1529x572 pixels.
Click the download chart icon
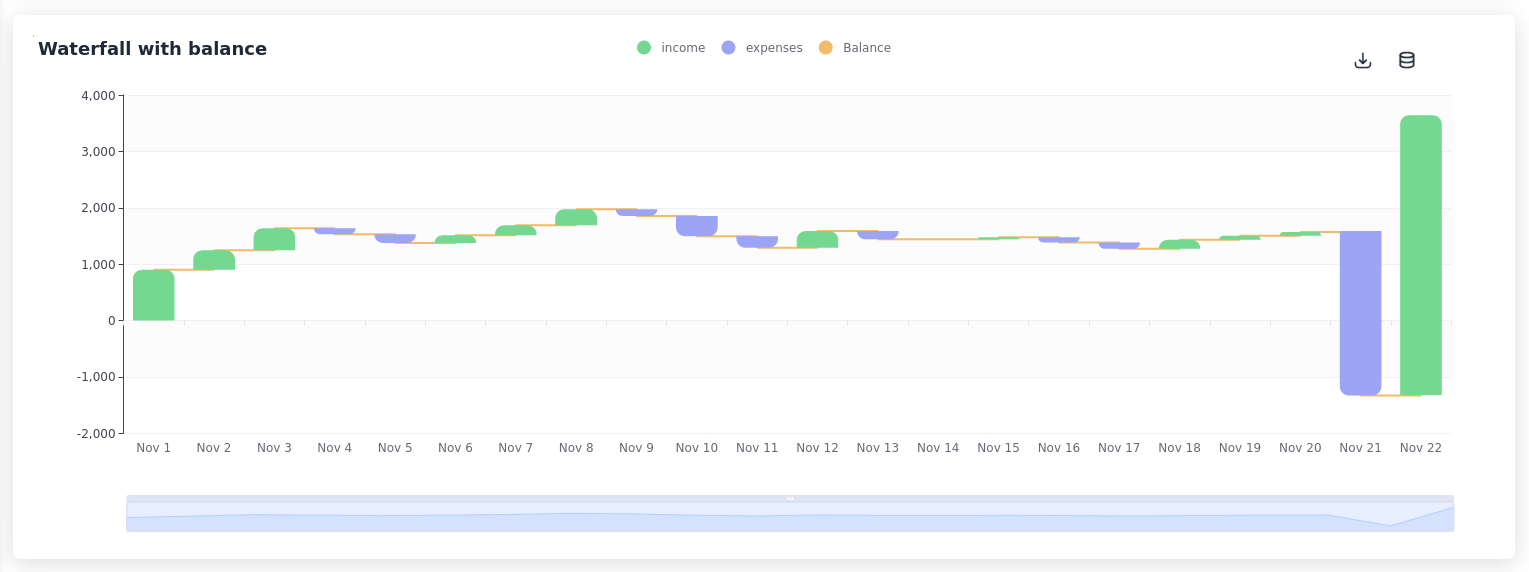[1362, 60]
